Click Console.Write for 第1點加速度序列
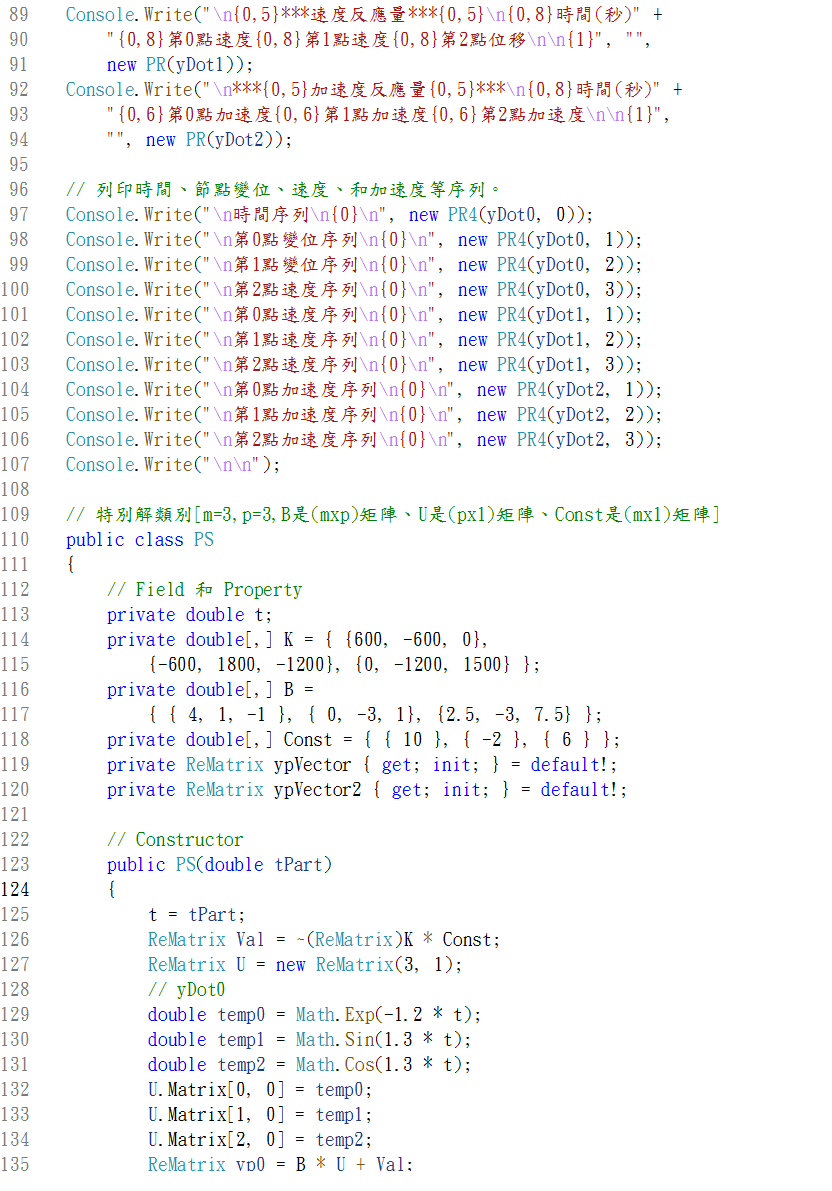The height and width of the screenshot is (1191, 832). tap(364, 415)
